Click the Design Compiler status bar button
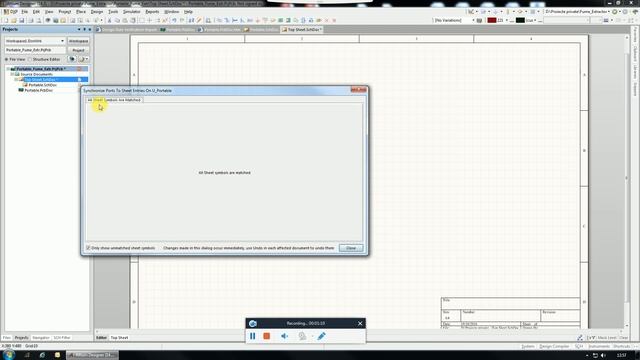 pos(554,347)
